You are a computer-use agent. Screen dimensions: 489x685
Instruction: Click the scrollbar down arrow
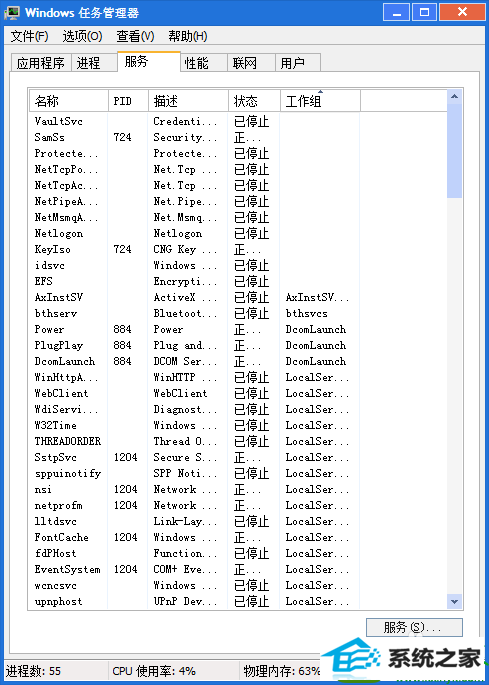[x=454, y=601]
